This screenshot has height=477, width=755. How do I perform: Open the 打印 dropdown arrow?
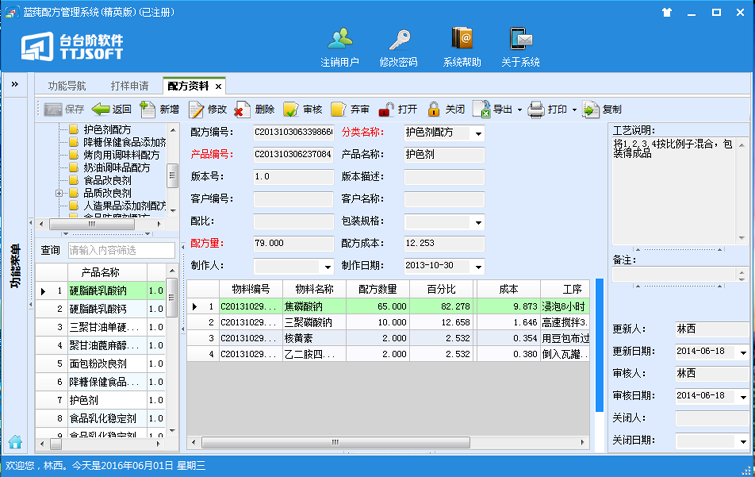pos(574,110)
